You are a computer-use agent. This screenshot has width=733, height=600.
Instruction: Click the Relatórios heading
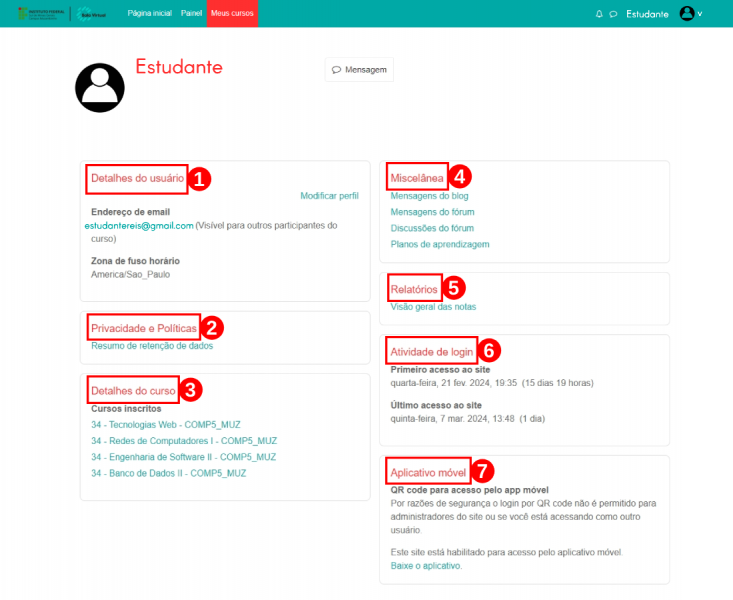click(x=414, y=289)
